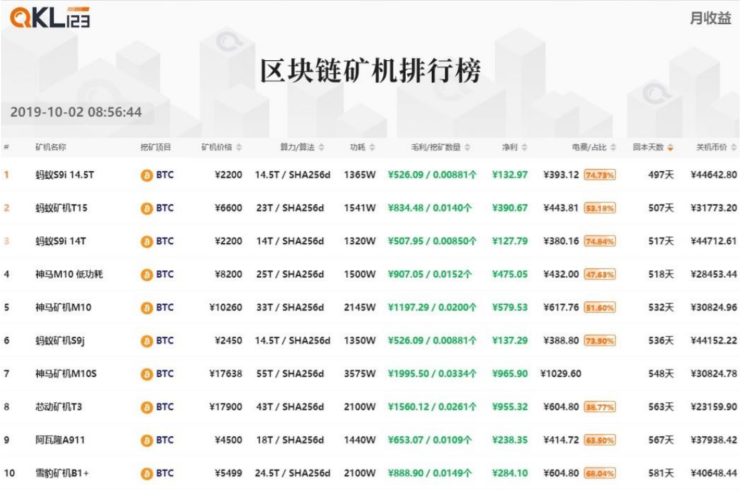Image resolution: width=745 pixels, height=493 pixels.
Task: Click Bitcoin icon in 神马M10 低功耗 row
Action: [x=146, y=275]
